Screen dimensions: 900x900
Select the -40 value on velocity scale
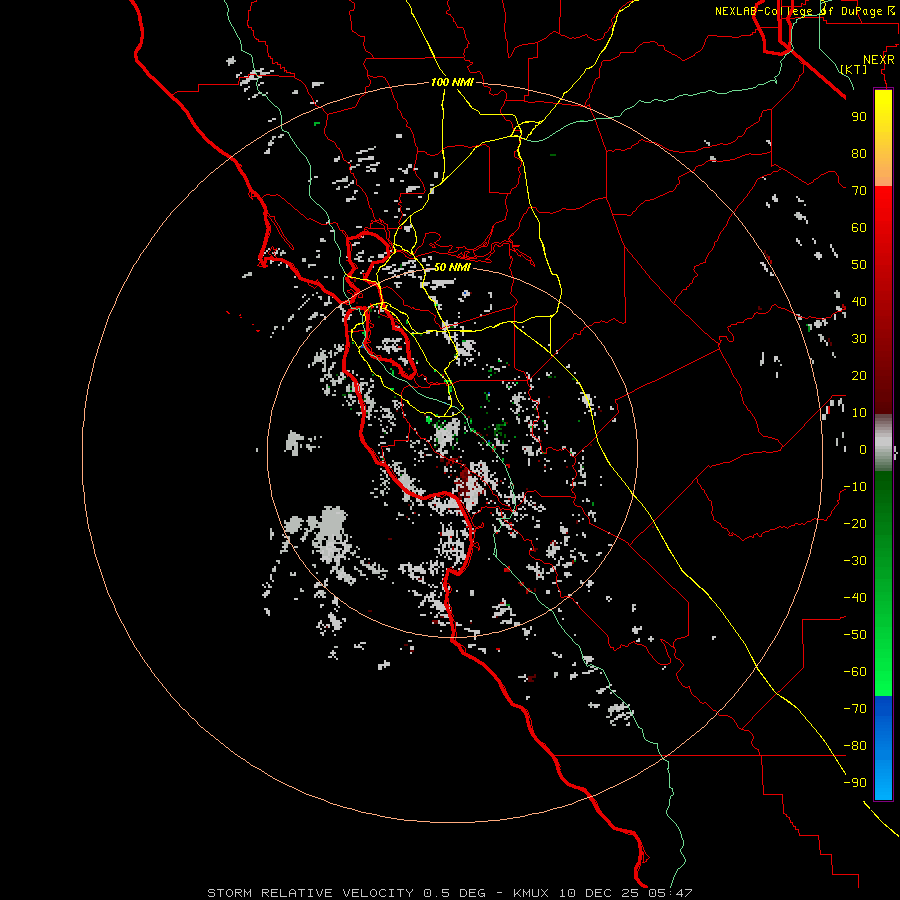click(x=855, y=598)
